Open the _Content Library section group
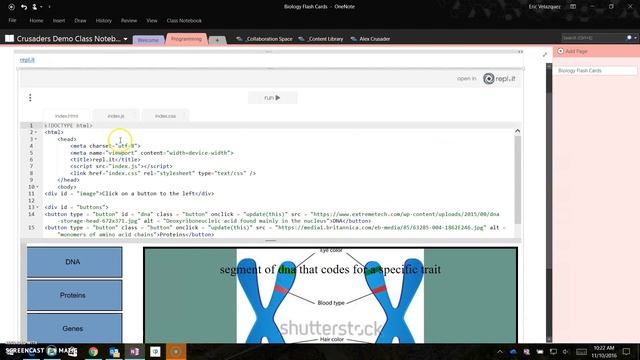 (x=325, y=39)
